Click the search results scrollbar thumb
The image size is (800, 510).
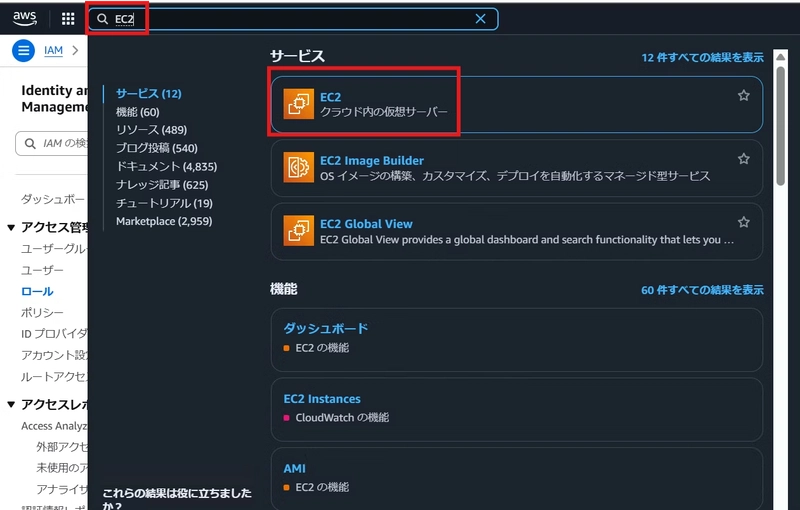(x=781, y=126)
